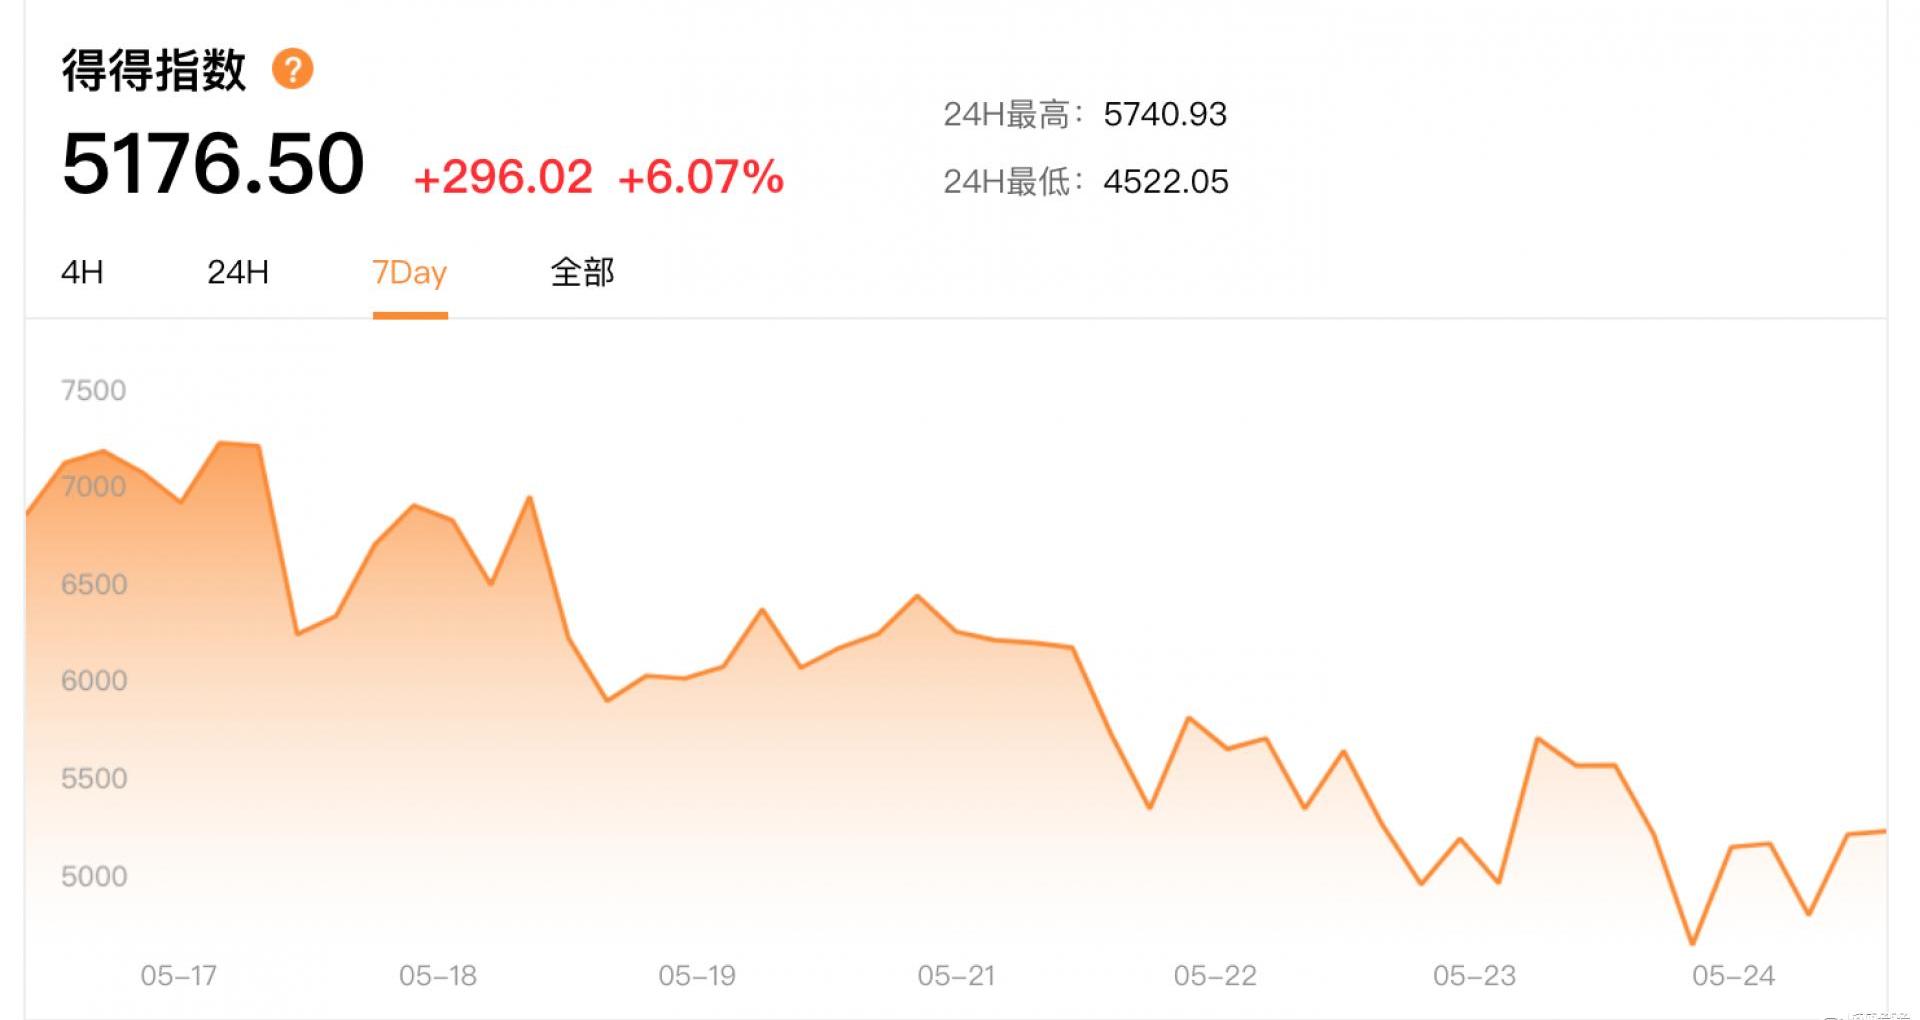Click the 24H最高 value 5740.93
This screenshot has width=1920, height=1020.
coord(1165,114)
